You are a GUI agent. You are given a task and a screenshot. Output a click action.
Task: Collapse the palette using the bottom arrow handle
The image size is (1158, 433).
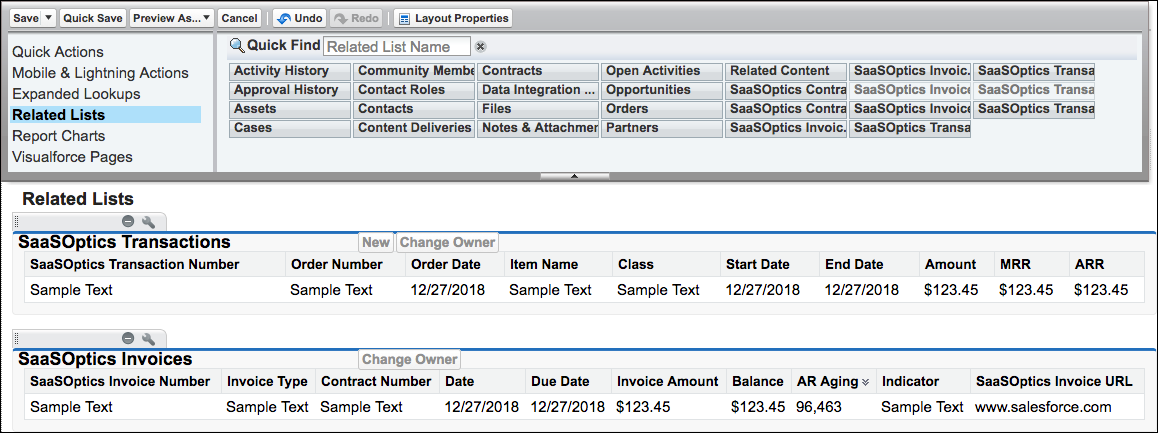(x=575, y=176)
